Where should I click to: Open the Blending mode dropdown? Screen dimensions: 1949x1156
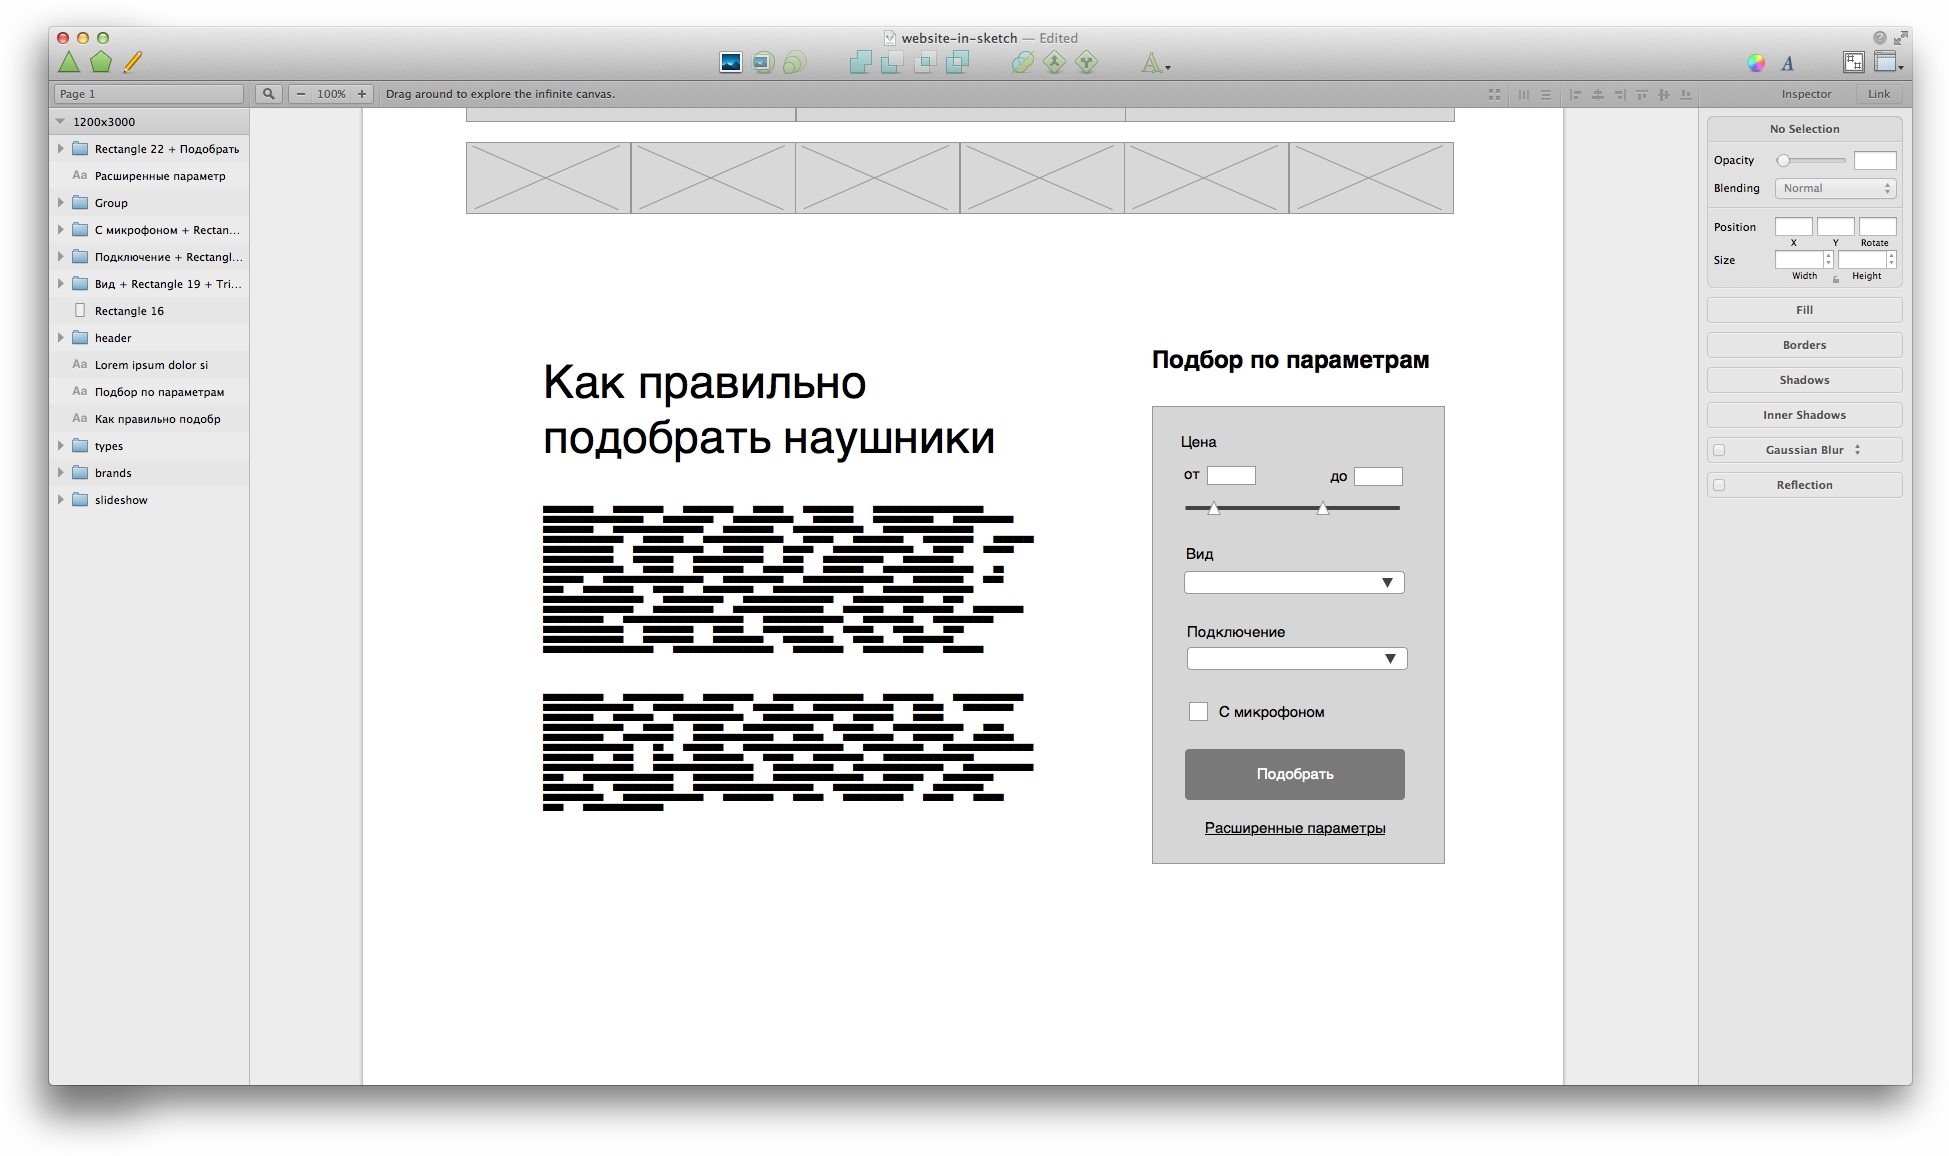(x=1834, y=188)
